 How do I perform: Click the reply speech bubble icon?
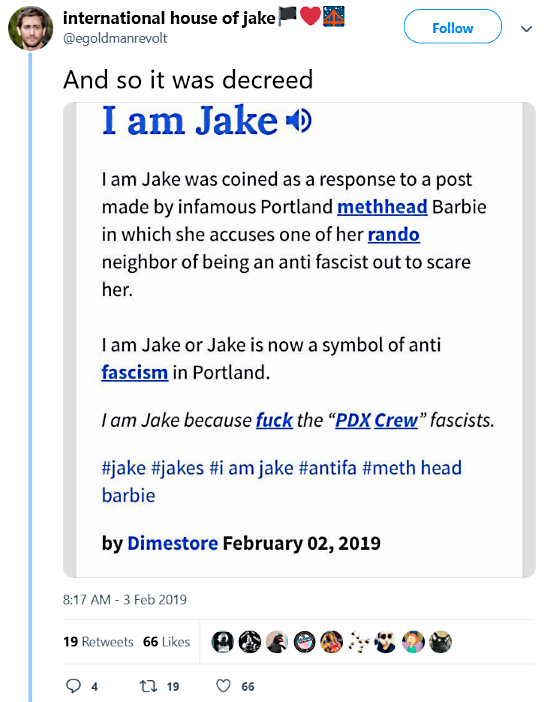click(x=73, y=686)
